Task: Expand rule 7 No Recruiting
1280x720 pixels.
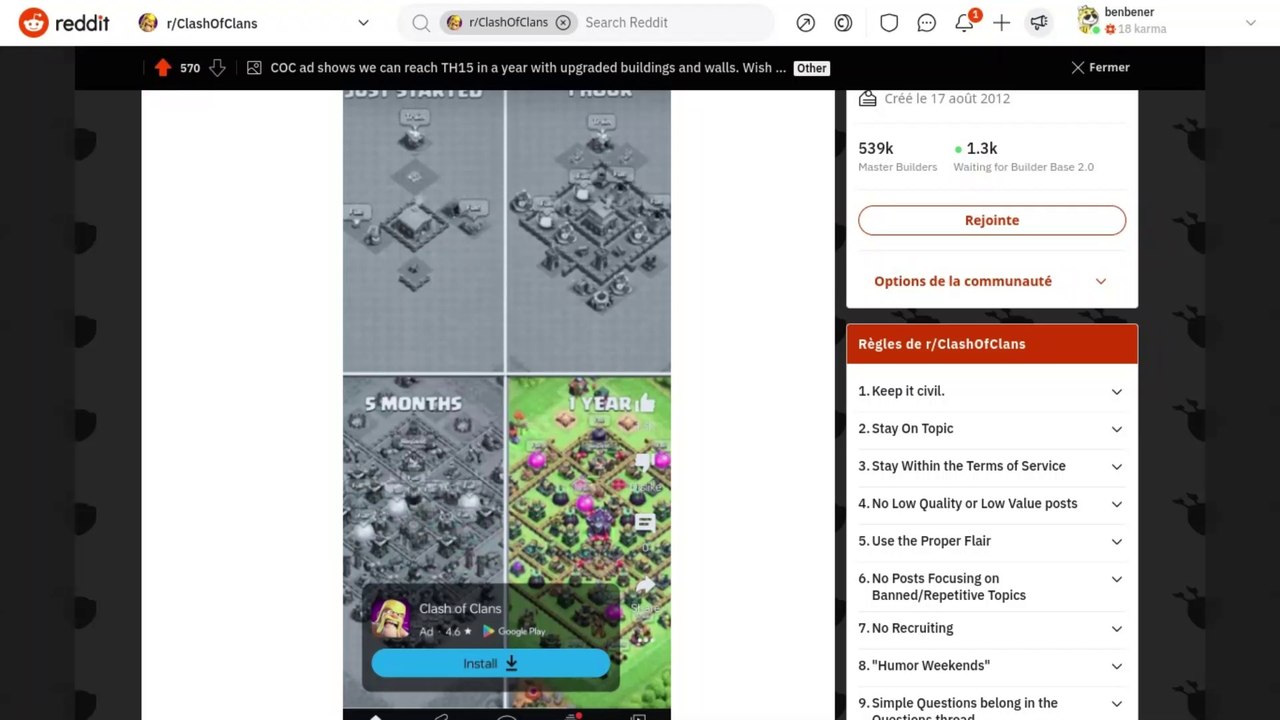Action: (990, 628)
